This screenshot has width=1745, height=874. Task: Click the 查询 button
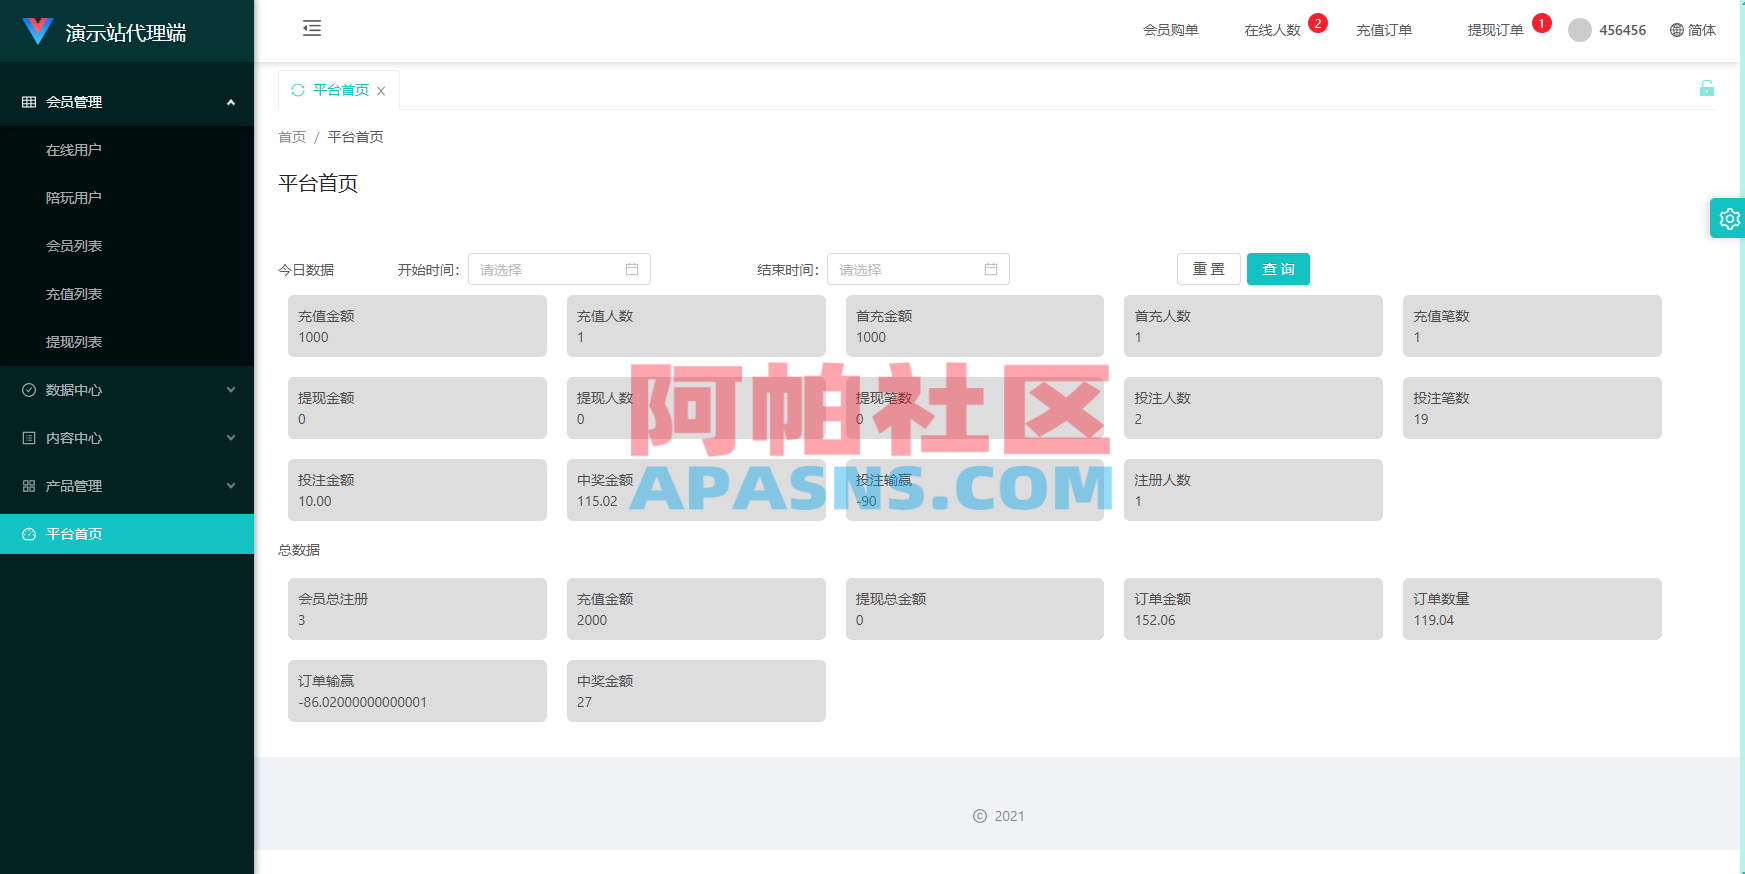coord(1278,269)
